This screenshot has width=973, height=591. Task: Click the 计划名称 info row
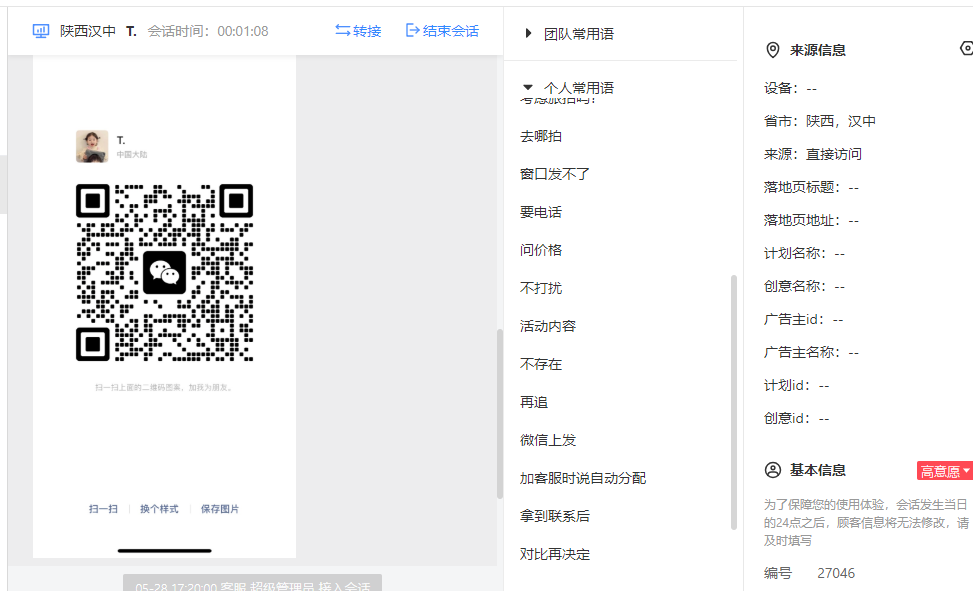pyautogui.click(x=804, y=253)
